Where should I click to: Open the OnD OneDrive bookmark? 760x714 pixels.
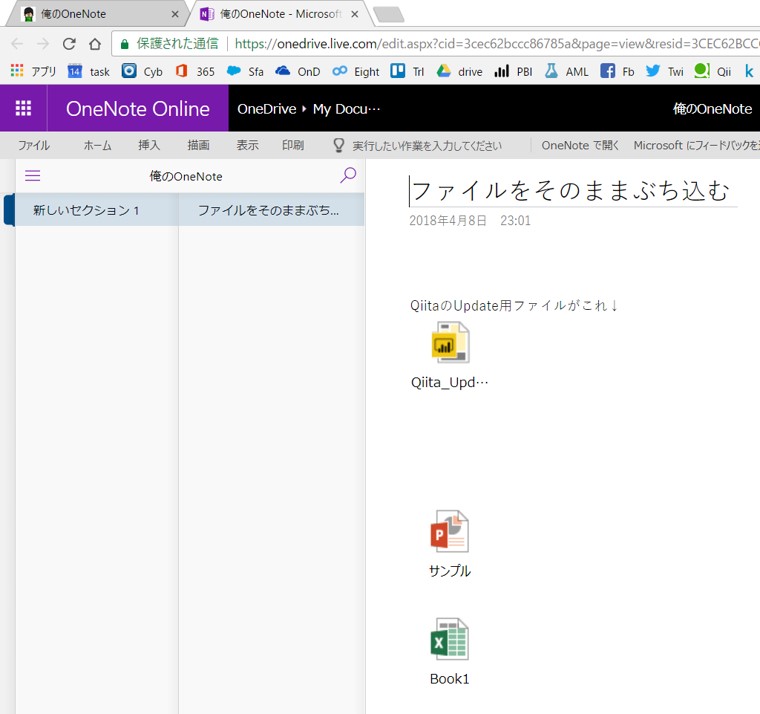click(x=298, y=71)
